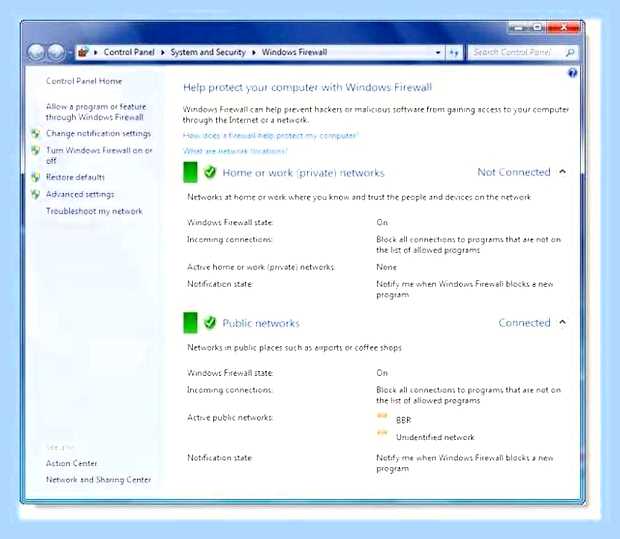Click the search magnifier icon
This screenshot has height=539, width=620.
click(570, 52)
